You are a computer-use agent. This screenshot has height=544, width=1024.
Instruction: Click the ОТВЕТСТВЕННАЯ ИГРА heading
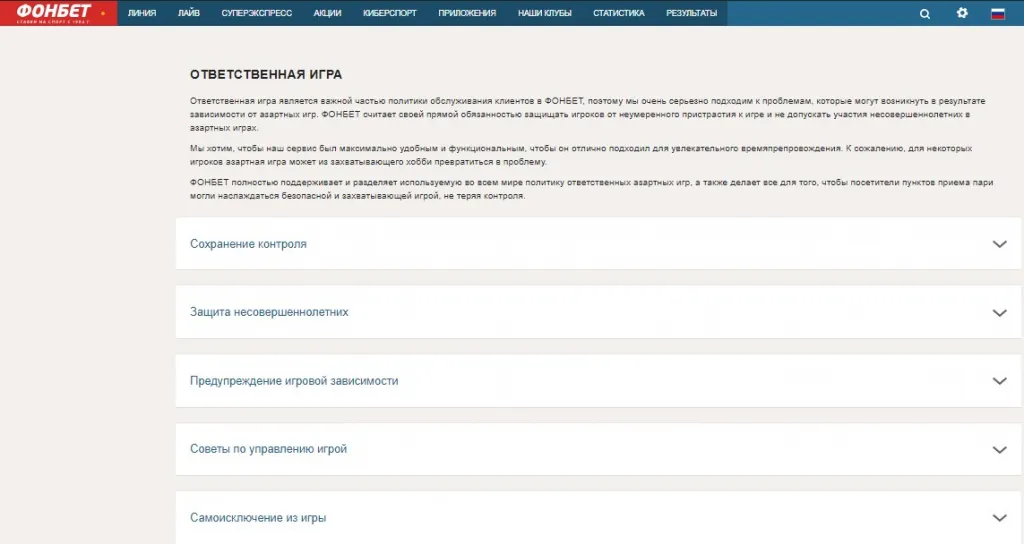tap(266, 74)
